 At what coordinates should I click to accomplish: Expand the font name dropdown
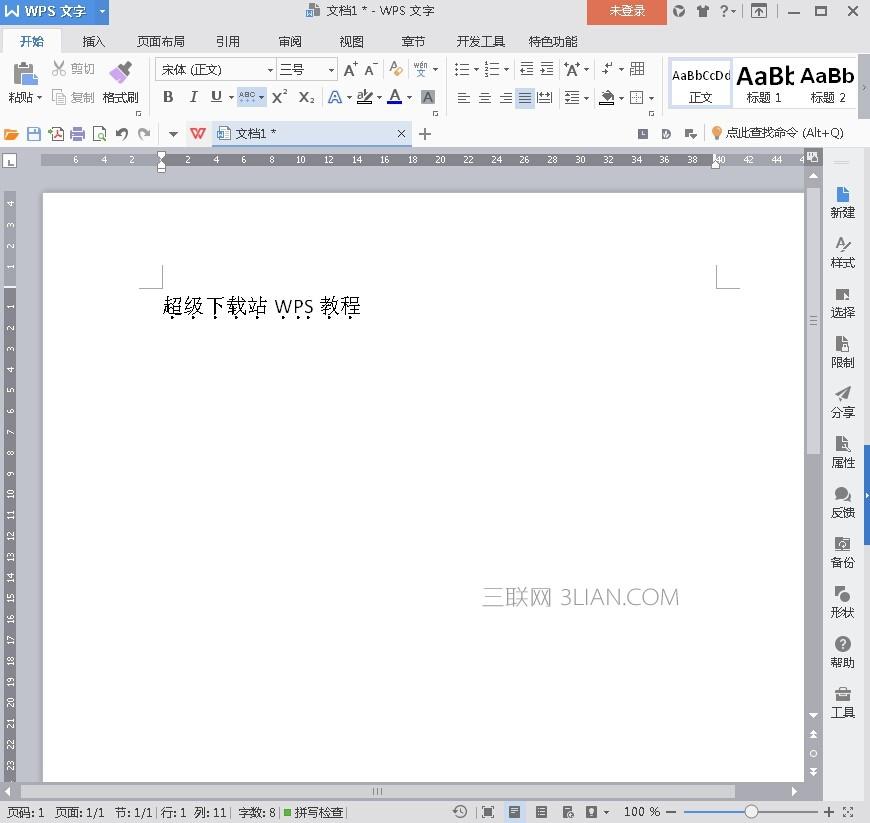coord(270,70)
